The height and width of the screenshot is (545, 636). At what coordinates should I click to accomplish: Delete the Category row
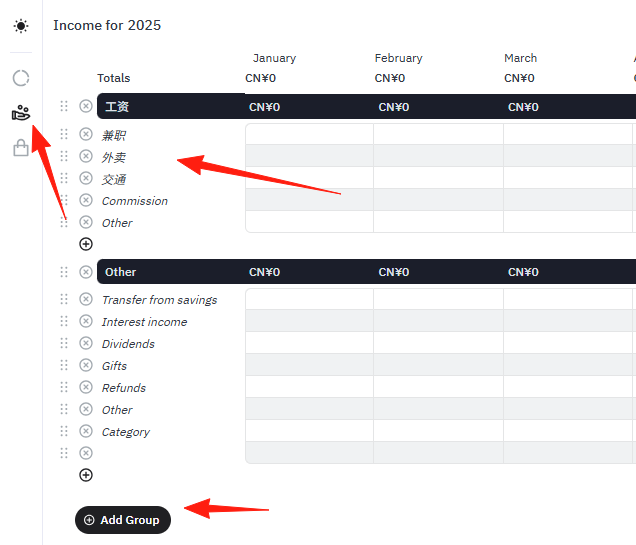(86, 431)
